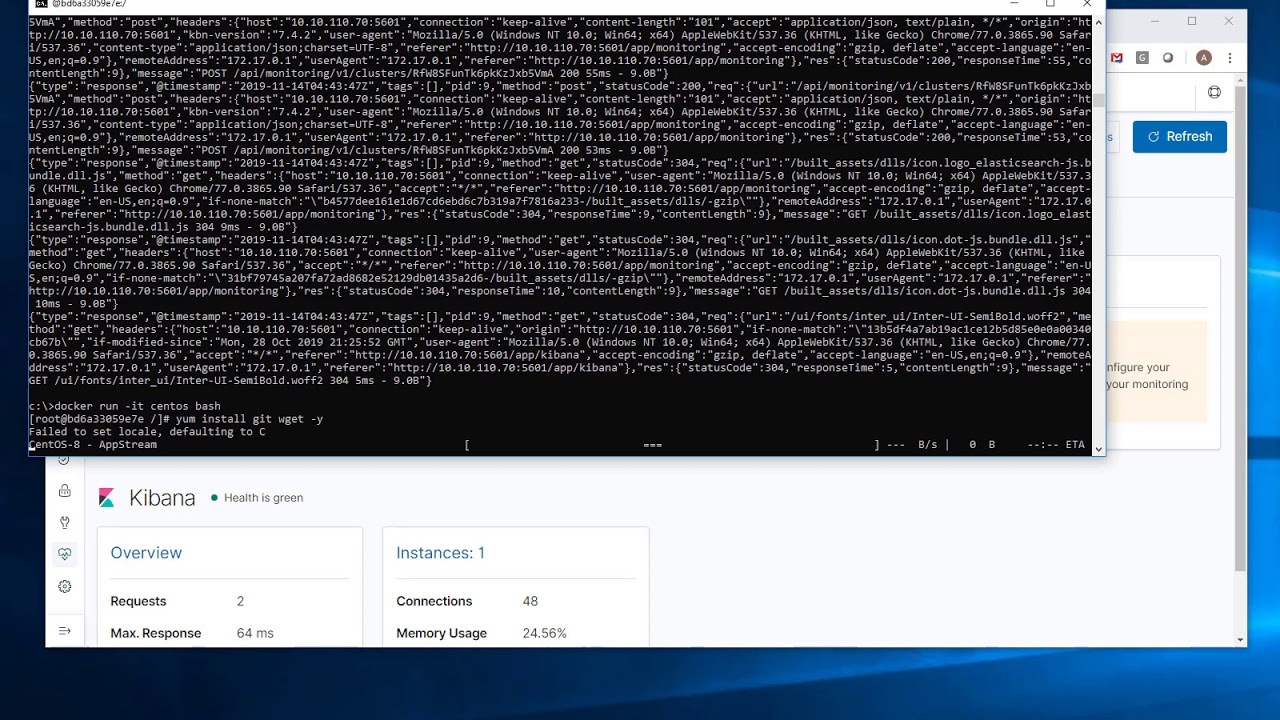This screenshot has width=1280, height=720.
Task: Click the Memory Usage label
Action: 441,633
